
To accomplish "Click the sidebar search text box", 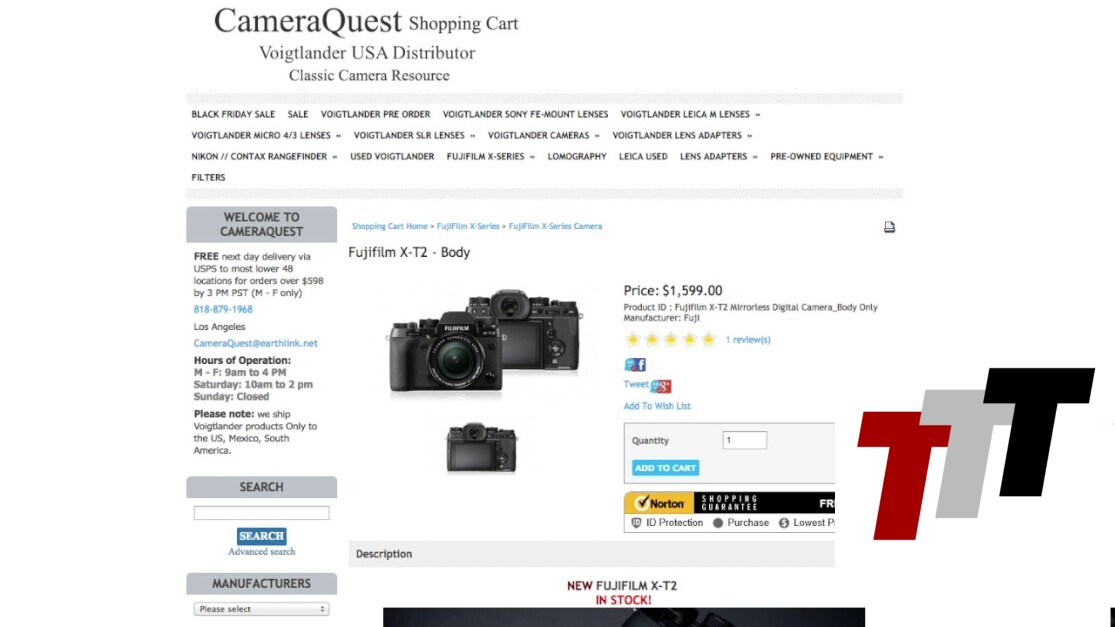I will tap(262, 513).
